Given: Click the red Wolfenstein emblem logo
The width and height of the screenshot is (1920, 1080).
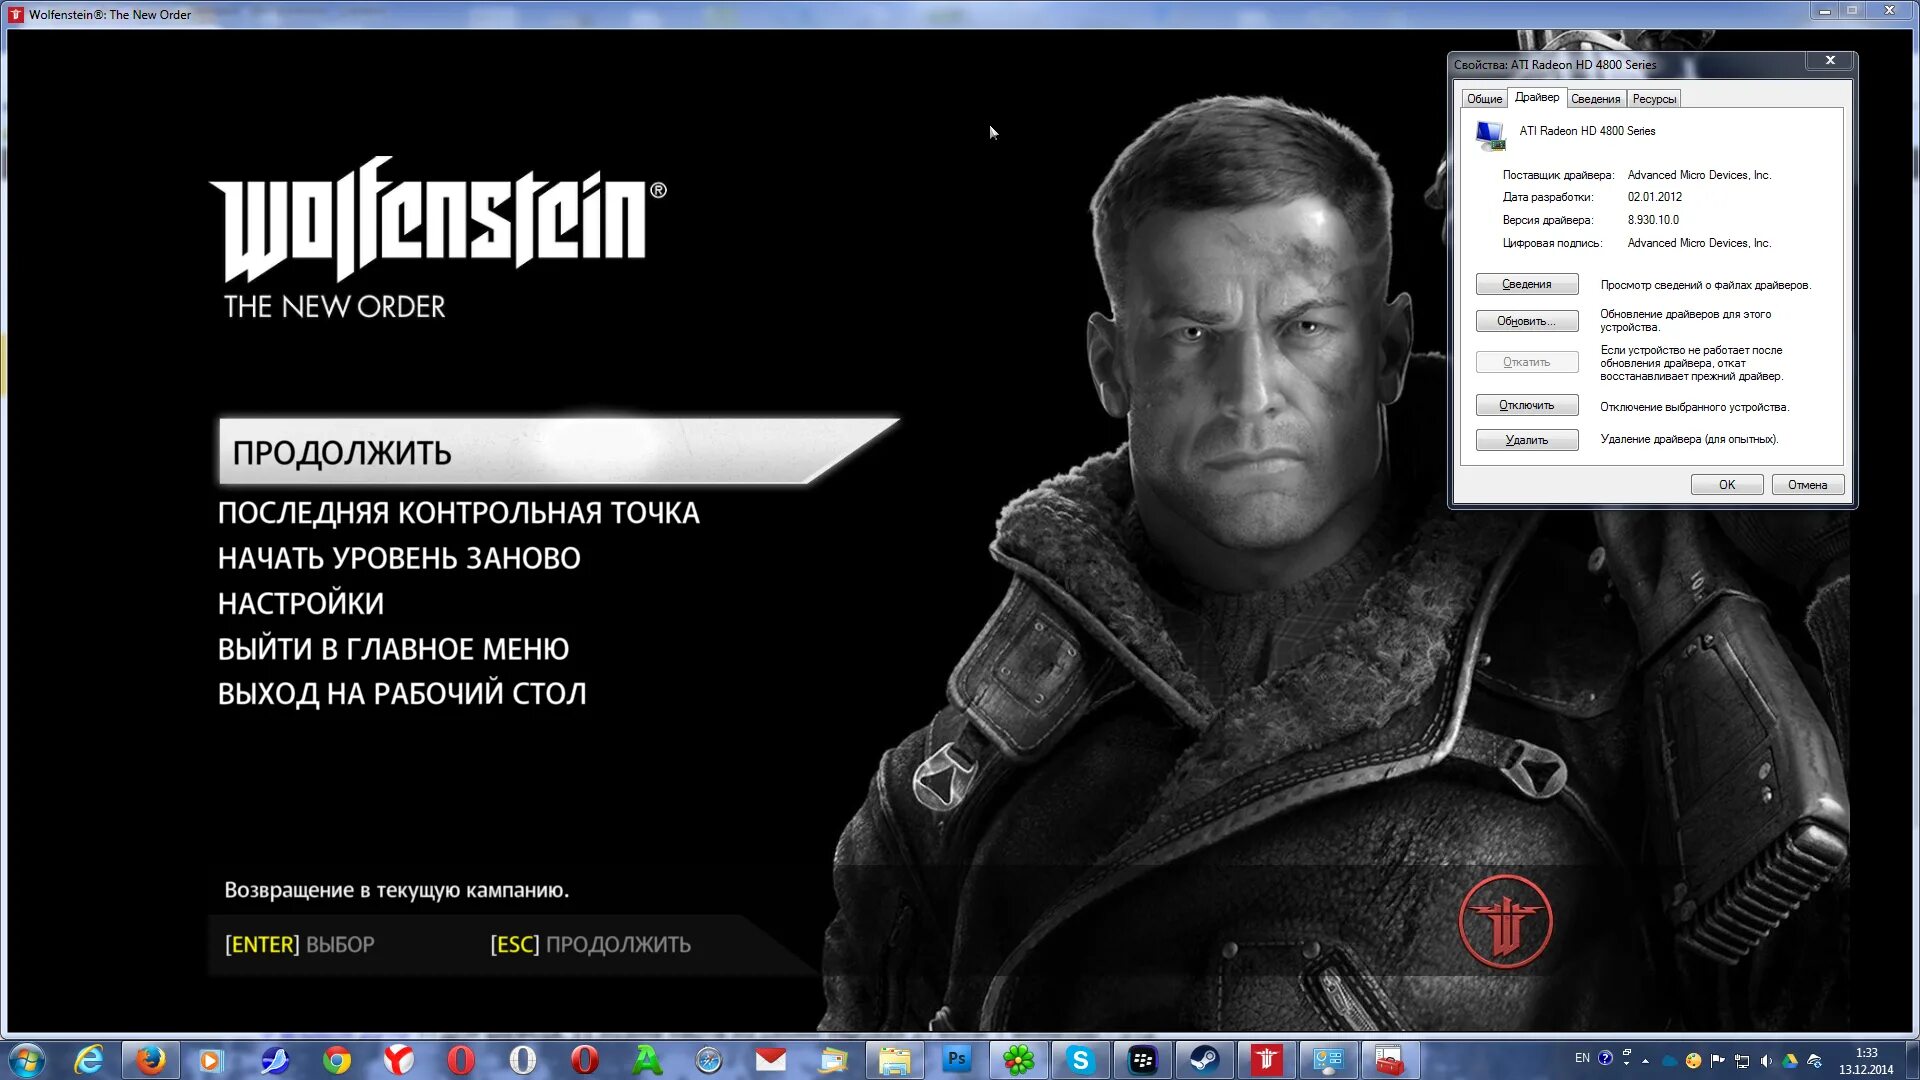Looking at the screenshot, I should (x=1505, y=922).
